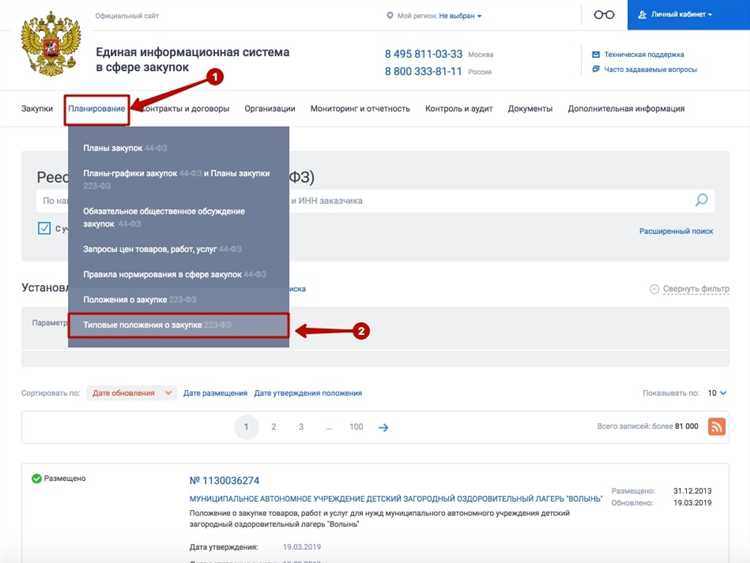This screenshot has width=750, height=563.
Task: Click the green Размещено status icon
Action: [x=36, y=478]
